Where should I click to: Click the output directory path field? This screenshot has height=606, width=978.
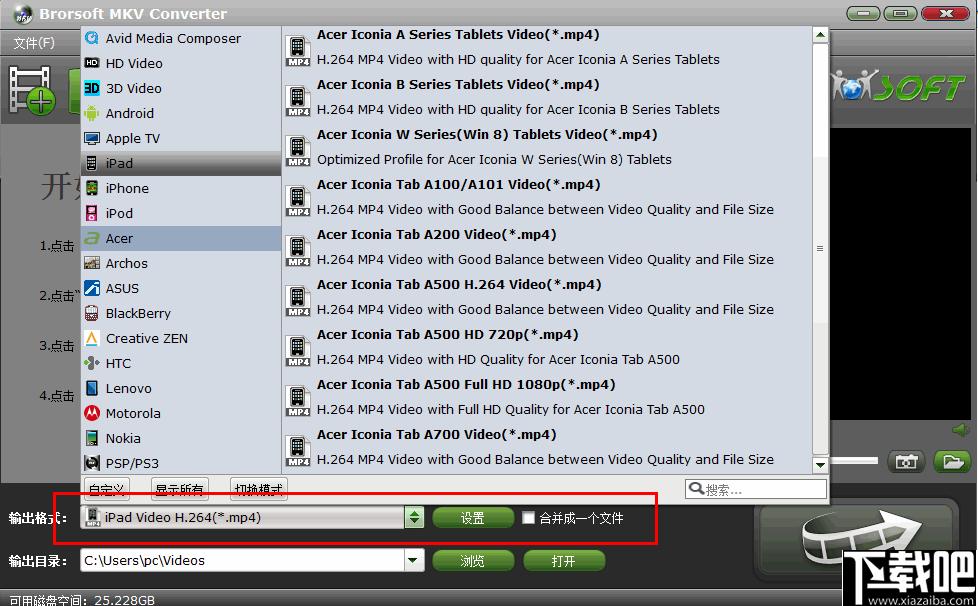coord(242,560)
